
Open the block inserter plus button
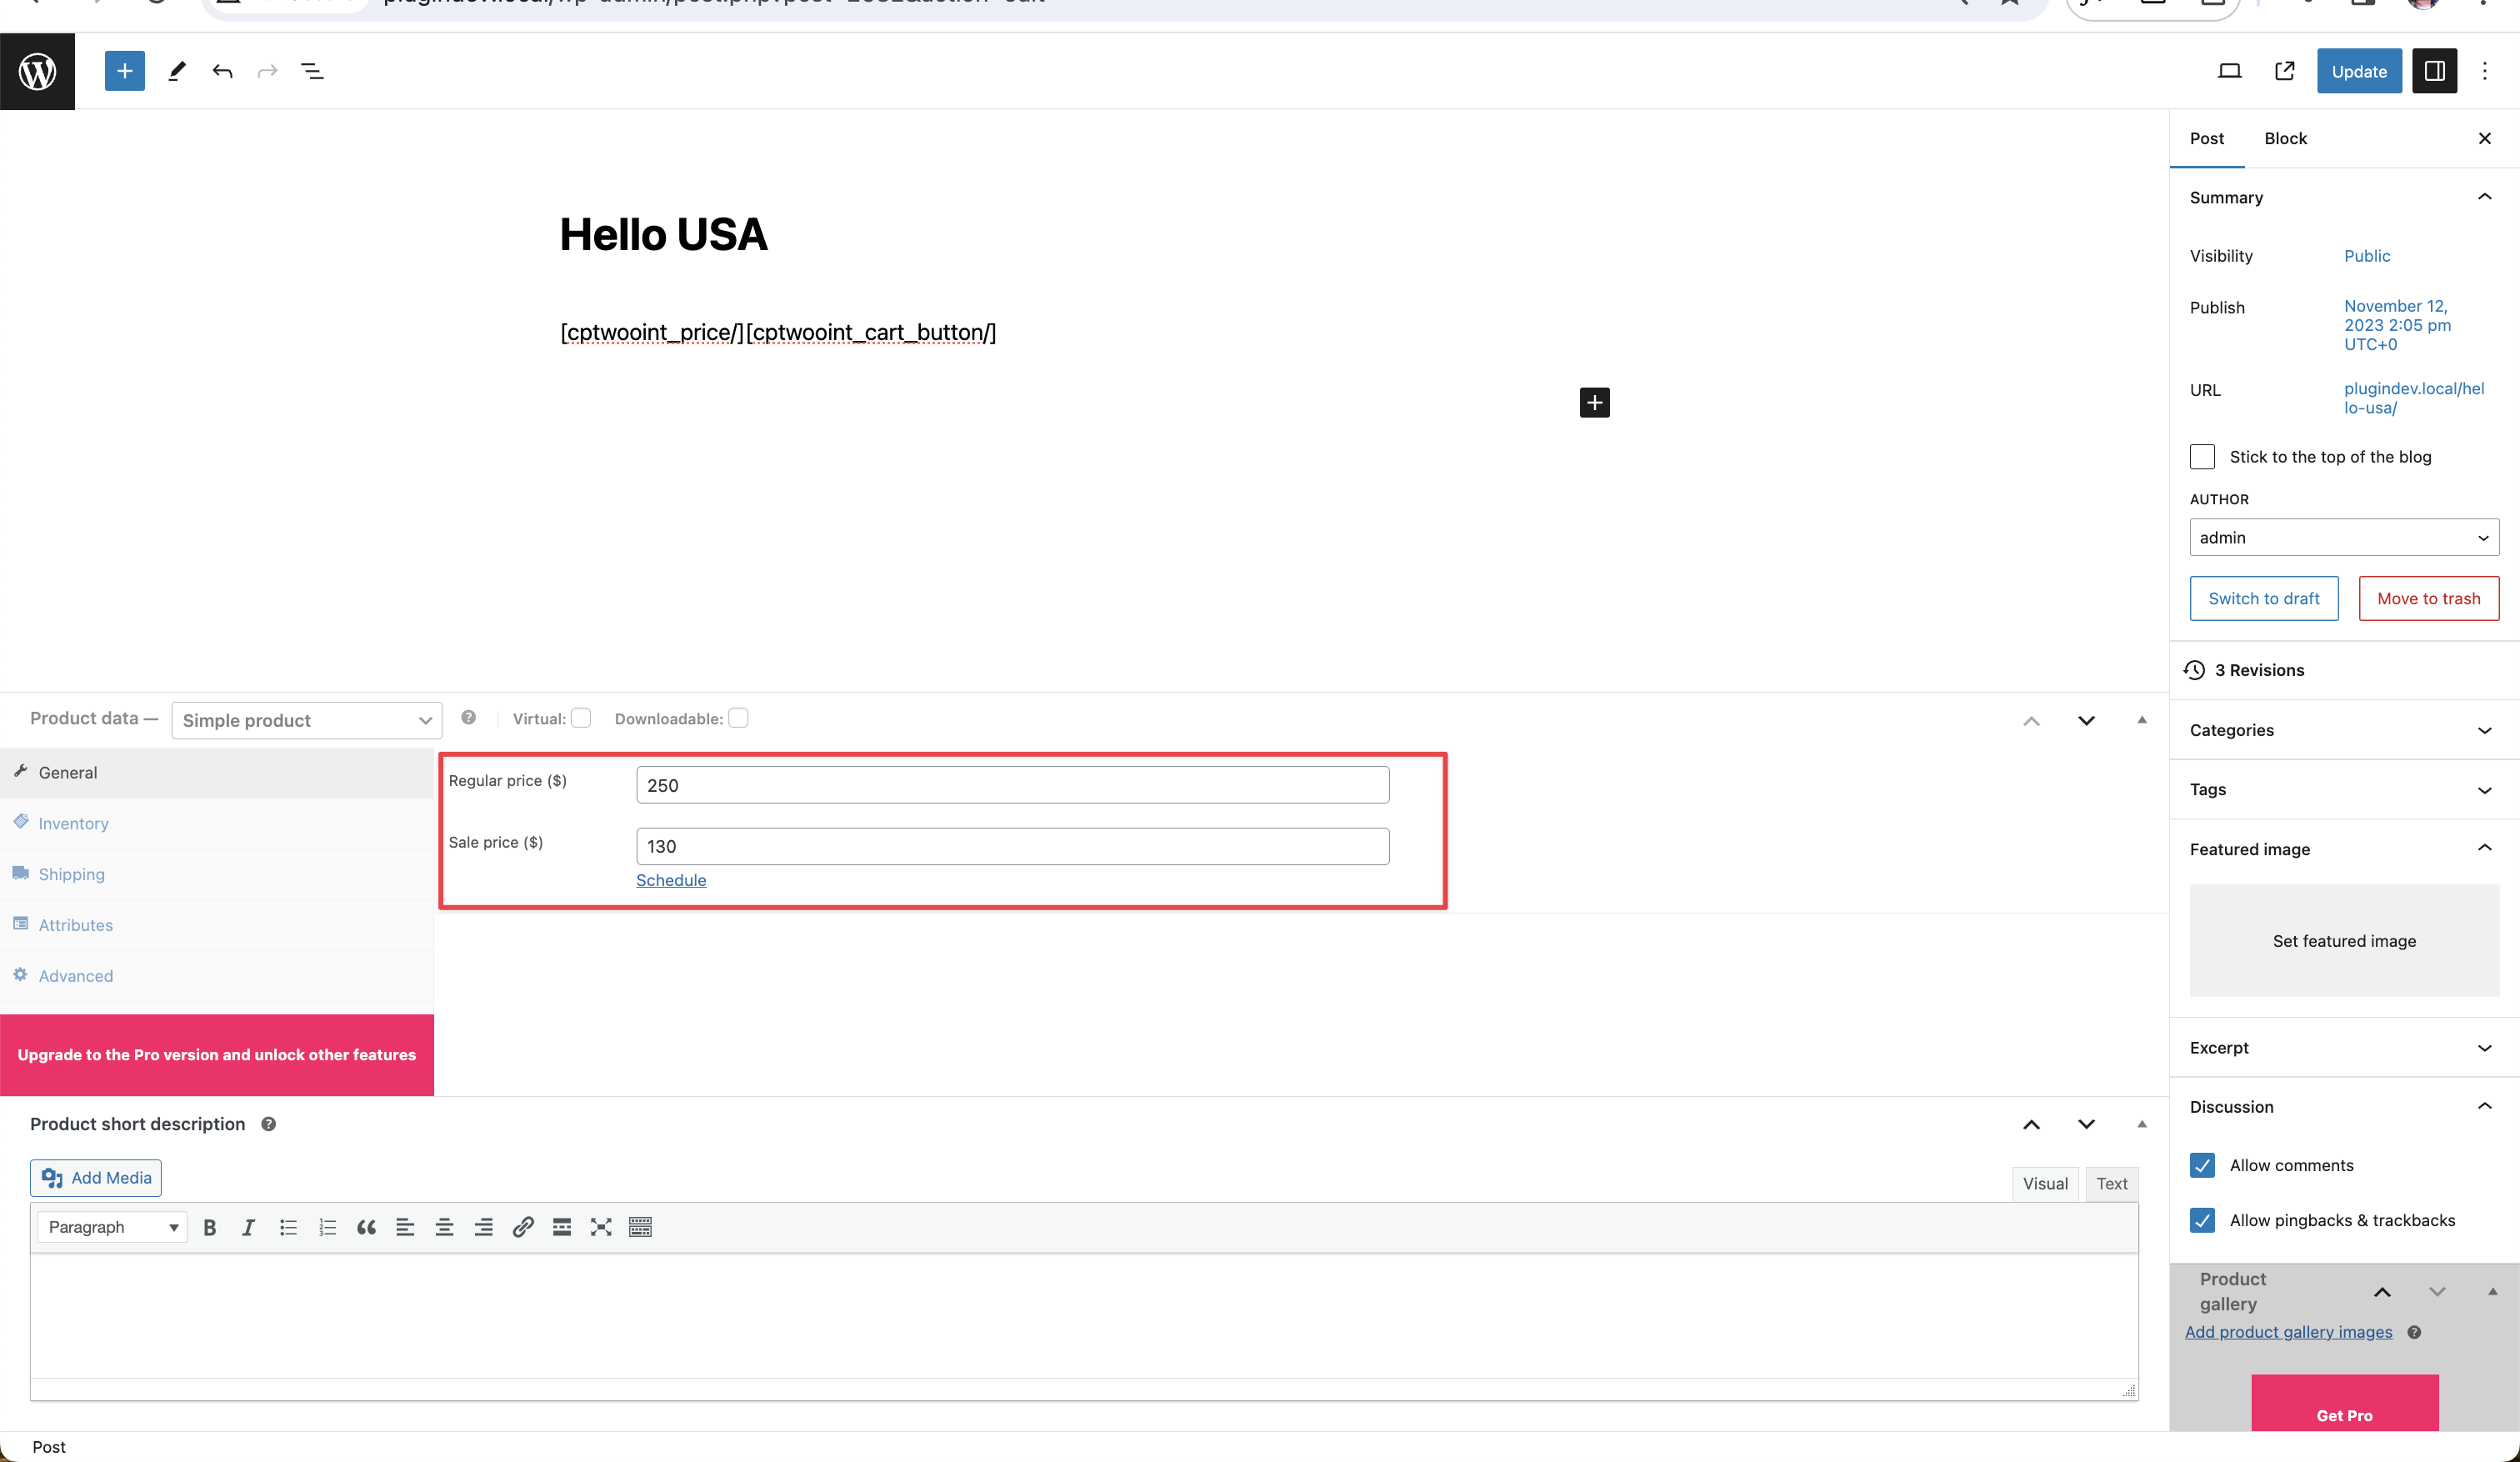coord(124,71)
